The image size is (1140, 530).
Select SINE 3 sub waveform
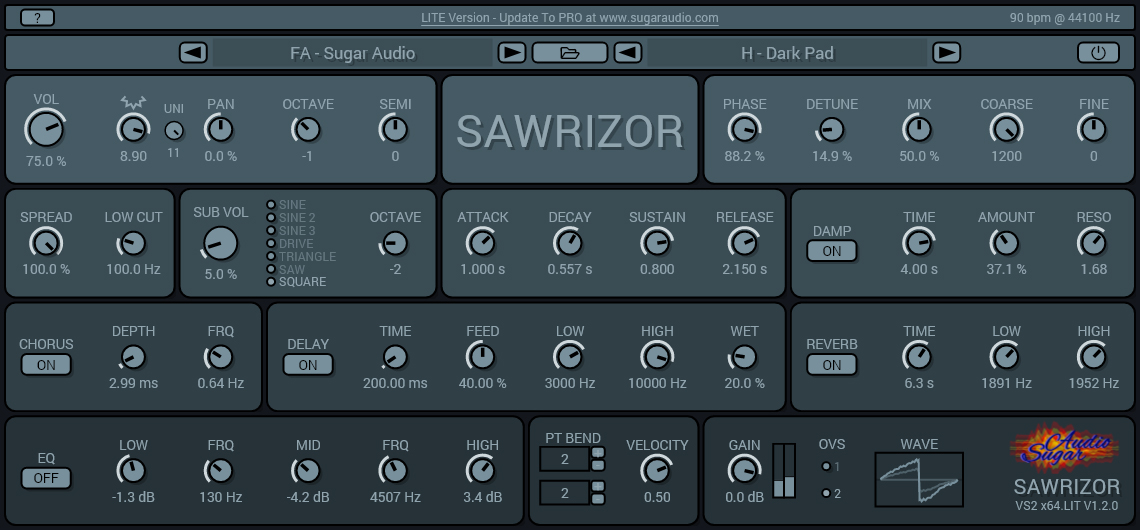291,230
